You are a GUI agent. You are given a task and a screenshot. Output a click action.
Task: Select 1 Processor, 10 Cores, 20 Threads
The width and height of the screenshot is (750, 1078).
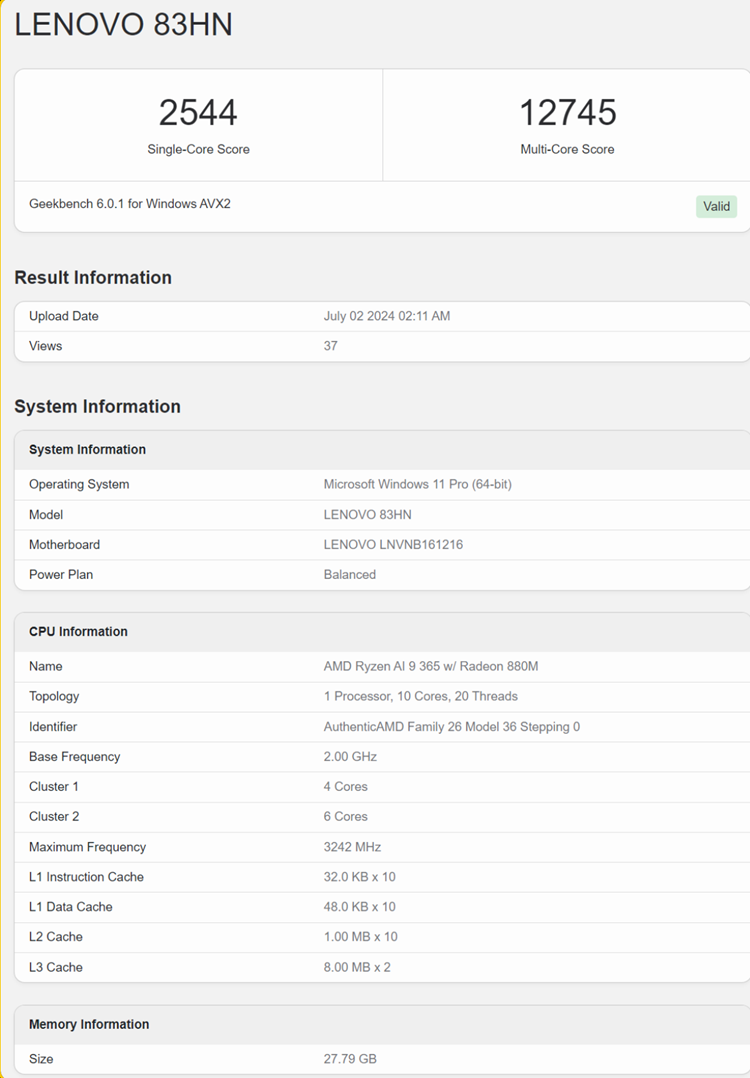421,696
